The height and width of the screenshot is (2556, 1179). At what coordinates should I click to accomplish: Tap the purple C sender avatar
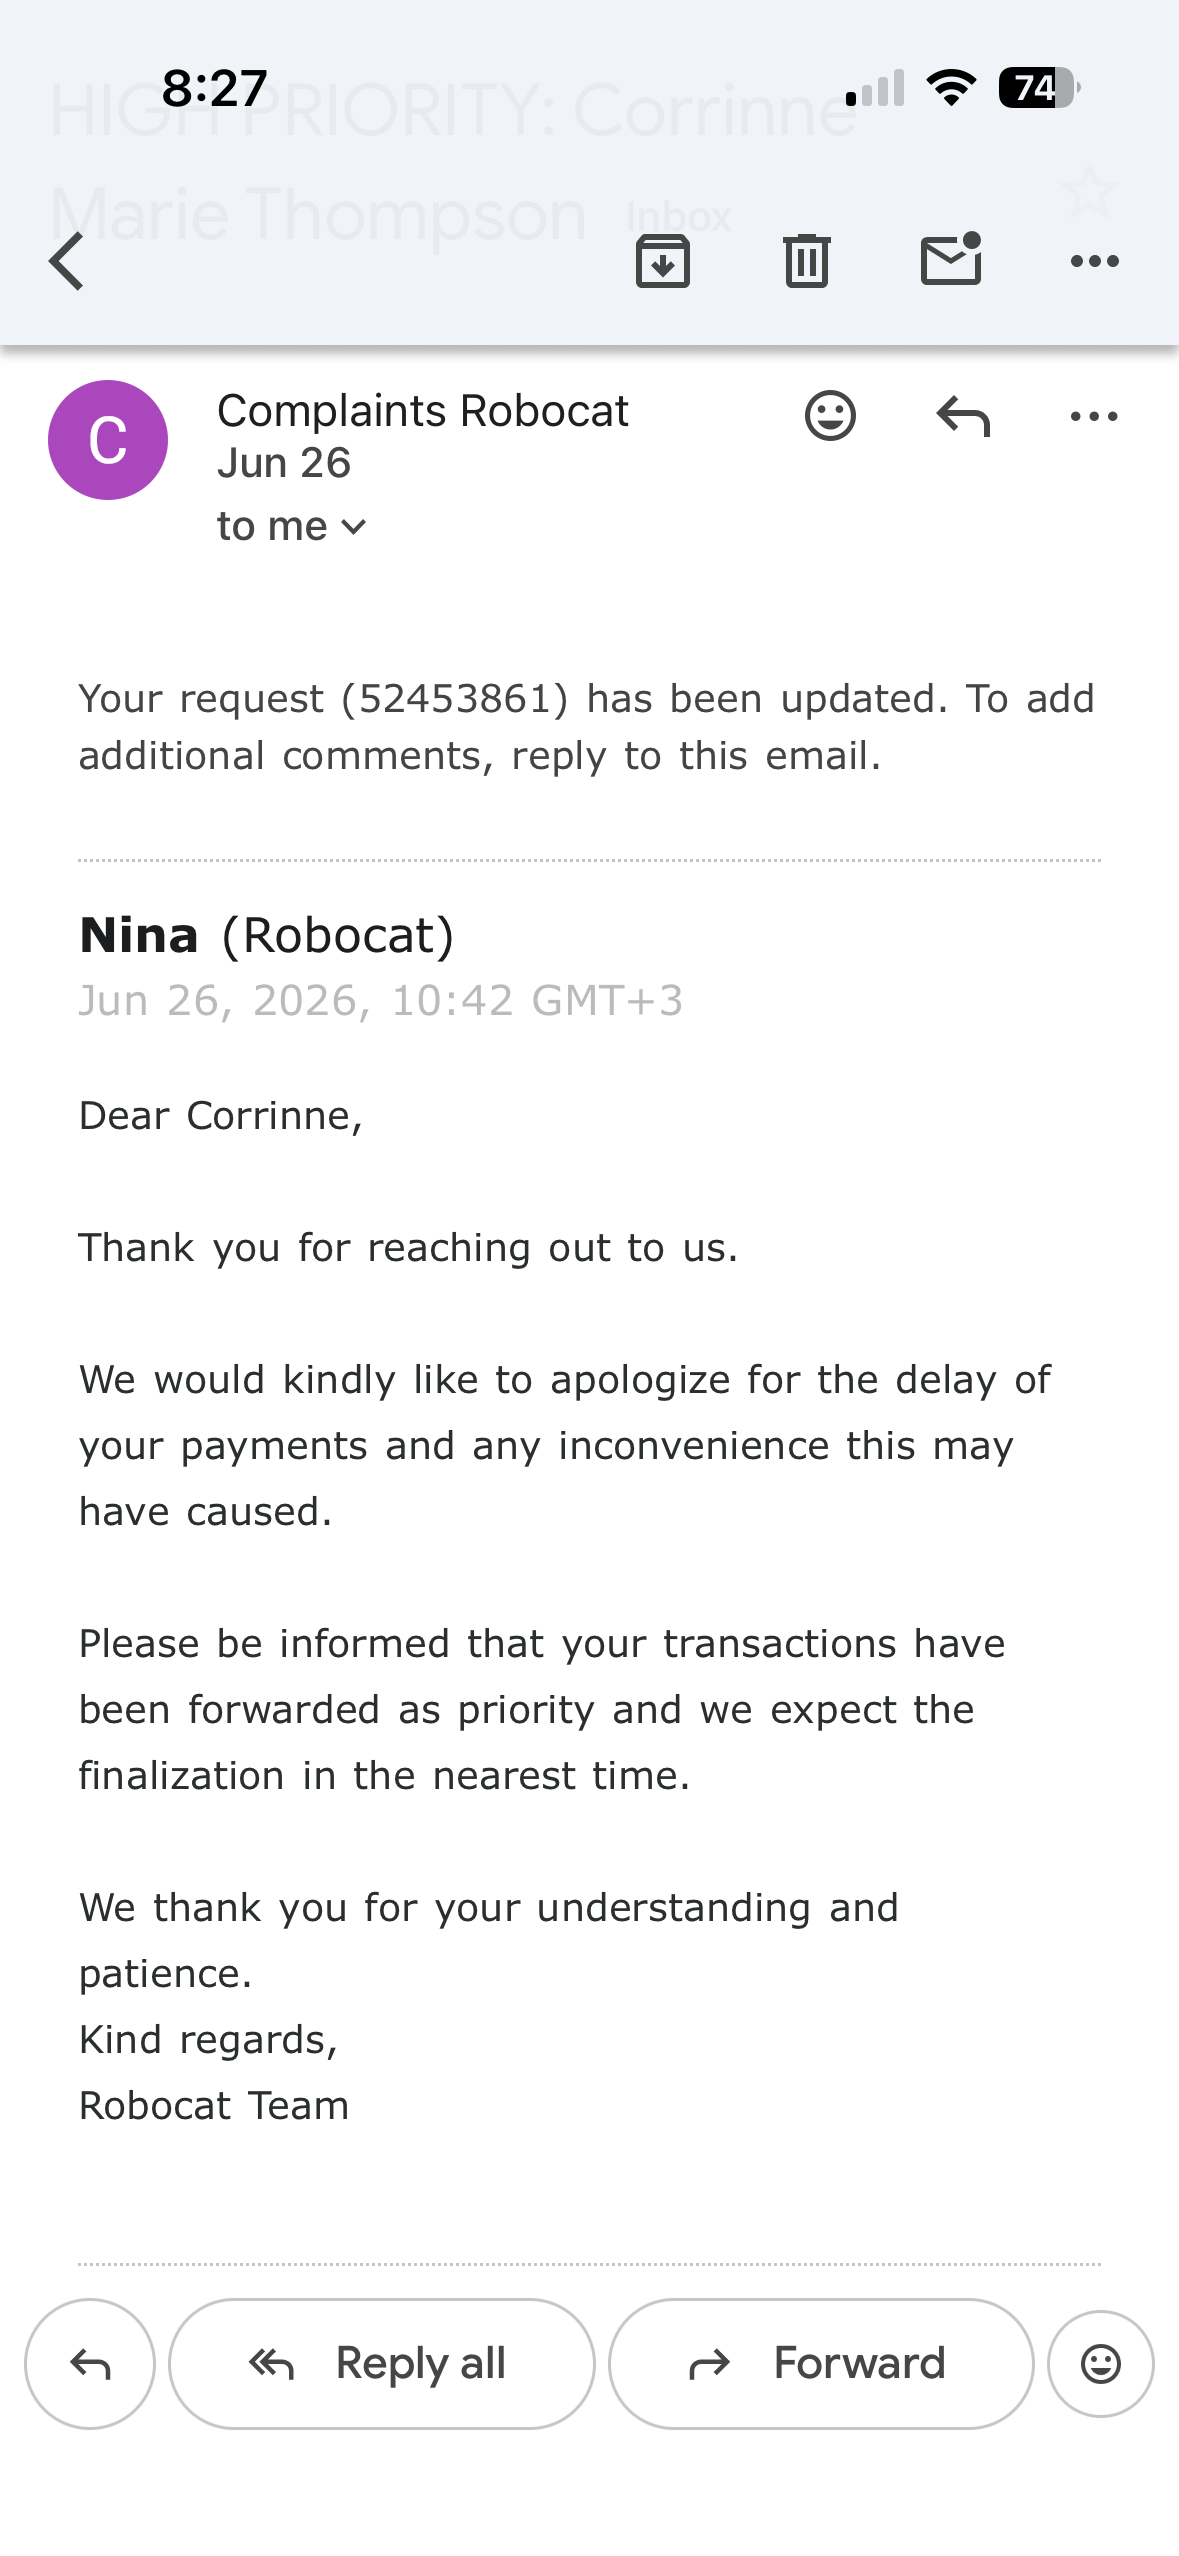pyautogui.click(x=108, y=440)
